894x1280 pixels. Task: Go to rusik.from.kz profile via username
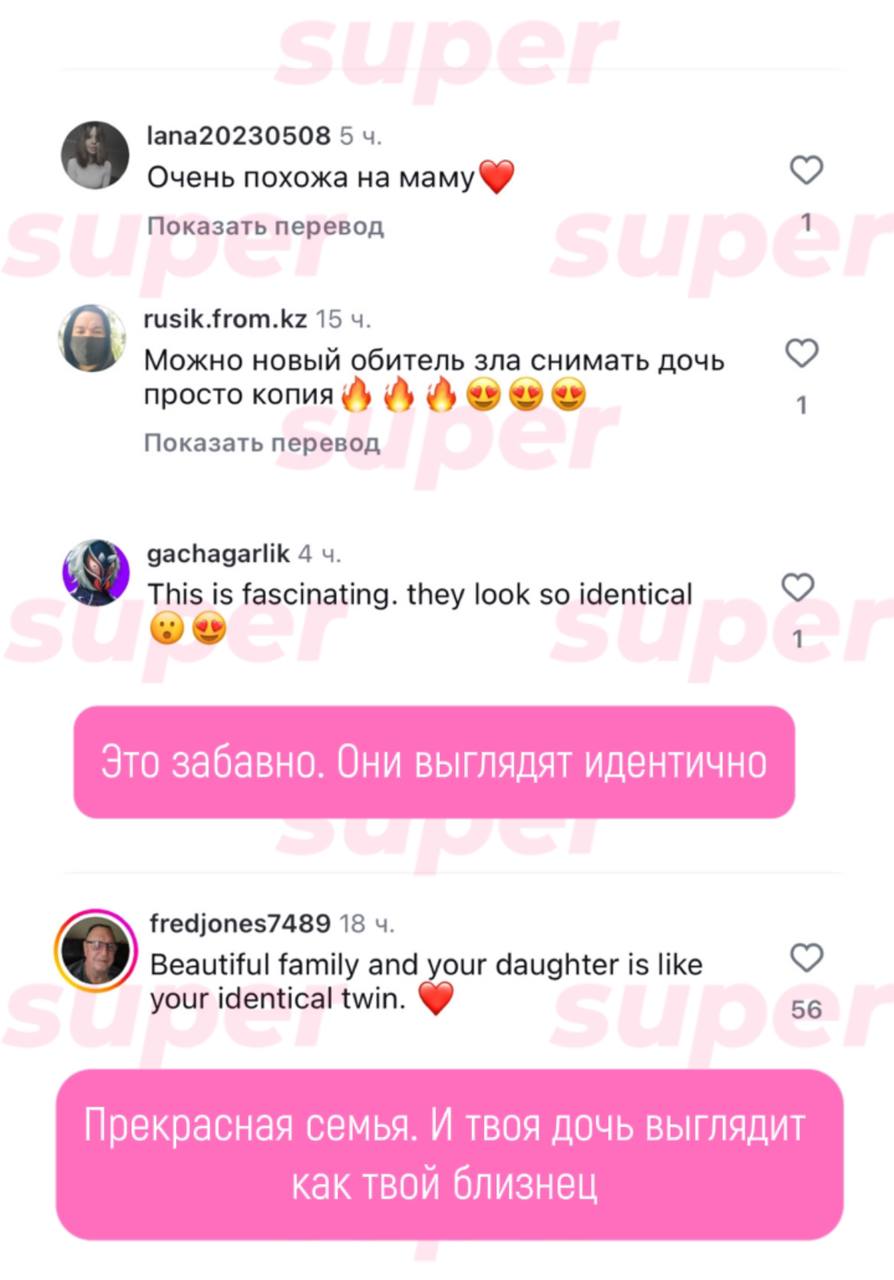point(226,320)
